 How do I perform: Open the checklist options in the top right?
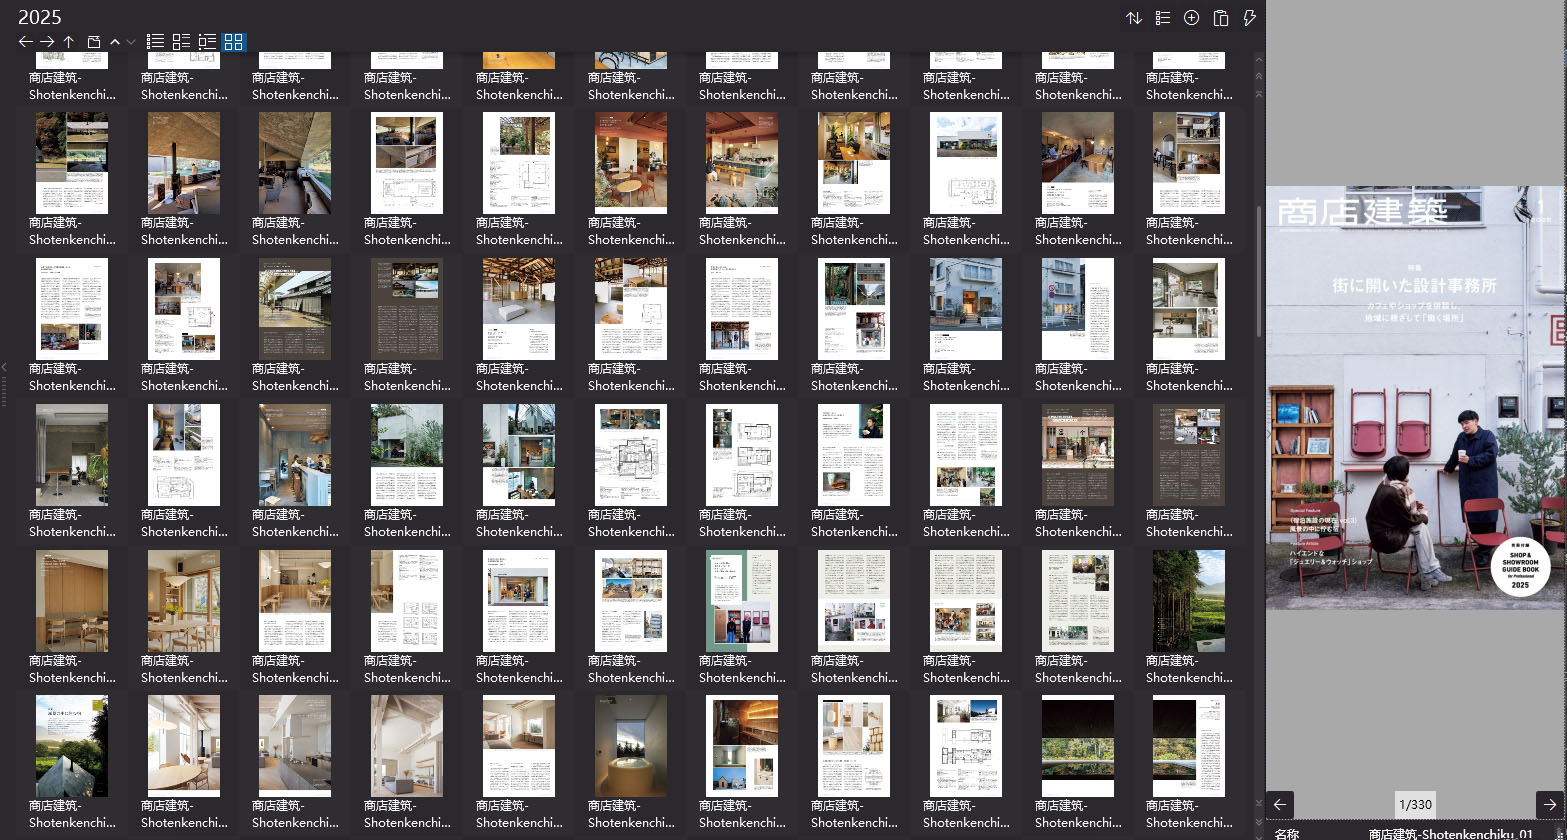(1163, 18)
